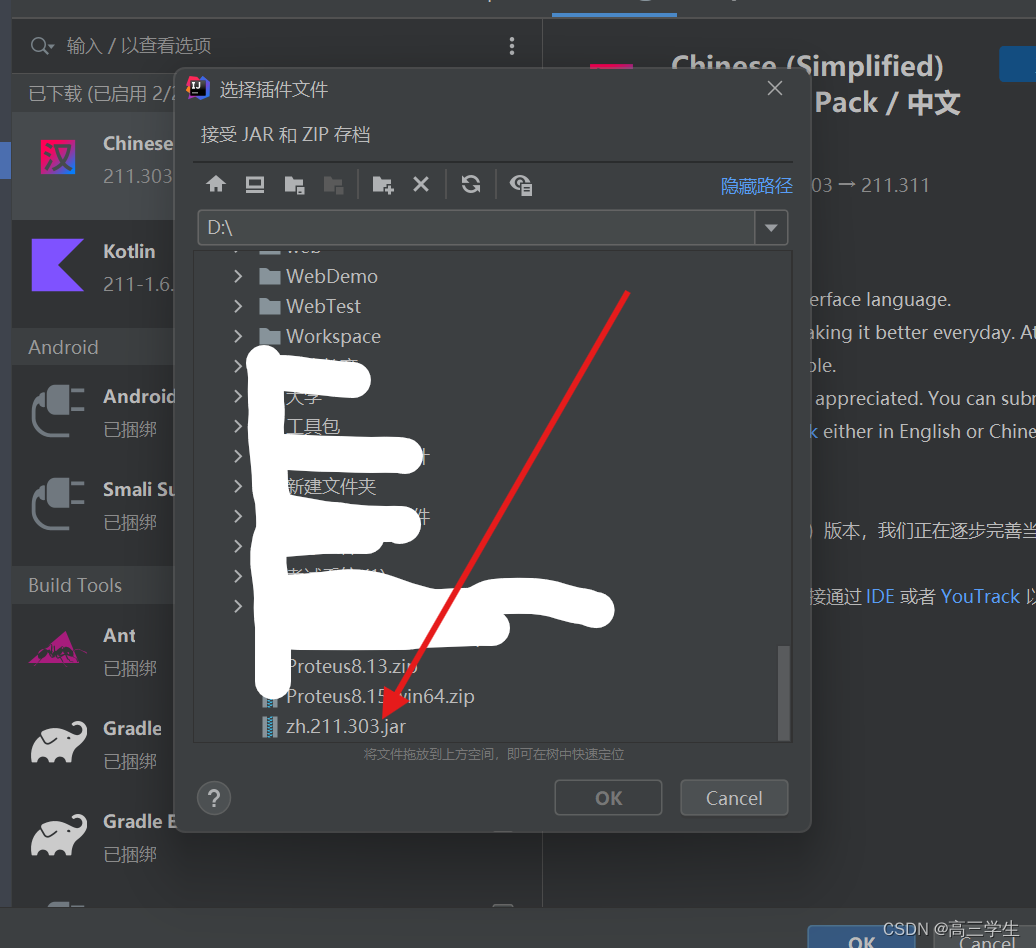Open the path dropdown showing D:\

tap(771, 227)
